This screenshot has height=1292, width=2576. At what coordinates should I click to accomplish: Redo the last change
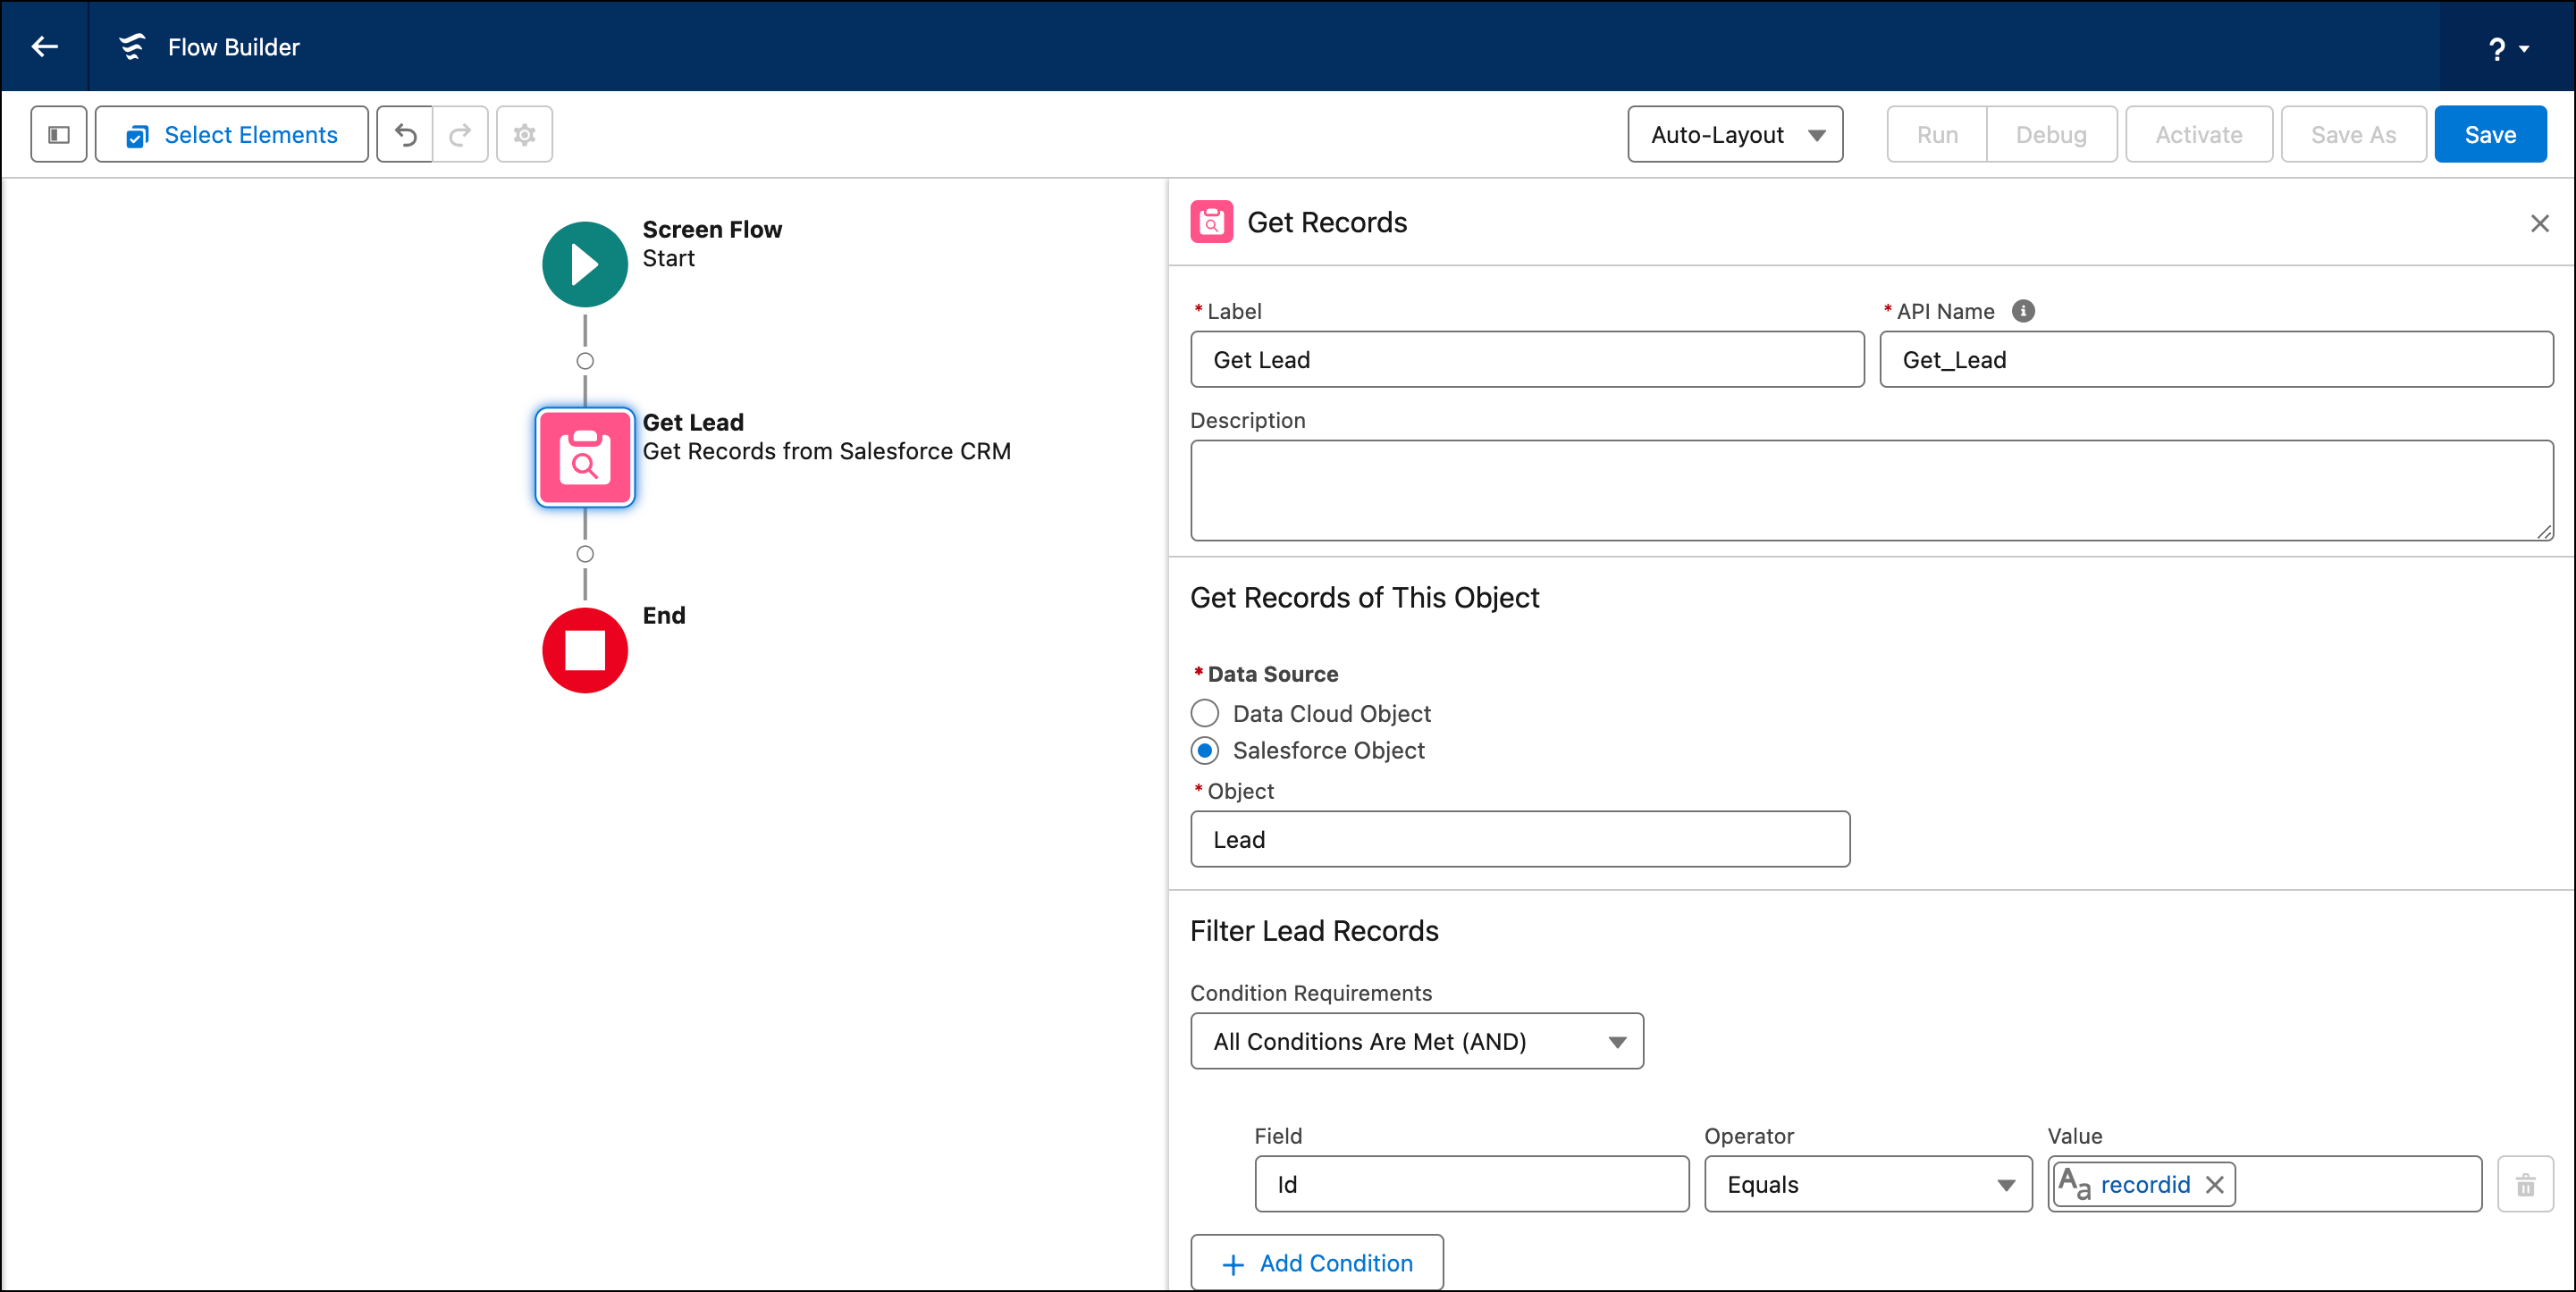[x=460, y=134]
